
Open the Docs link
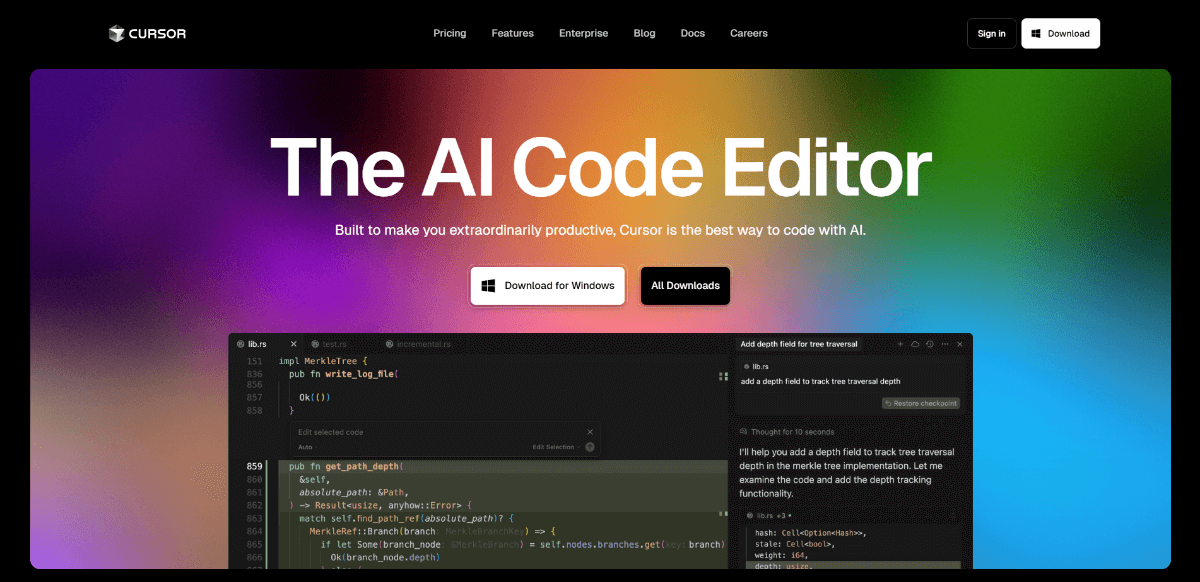693,33
